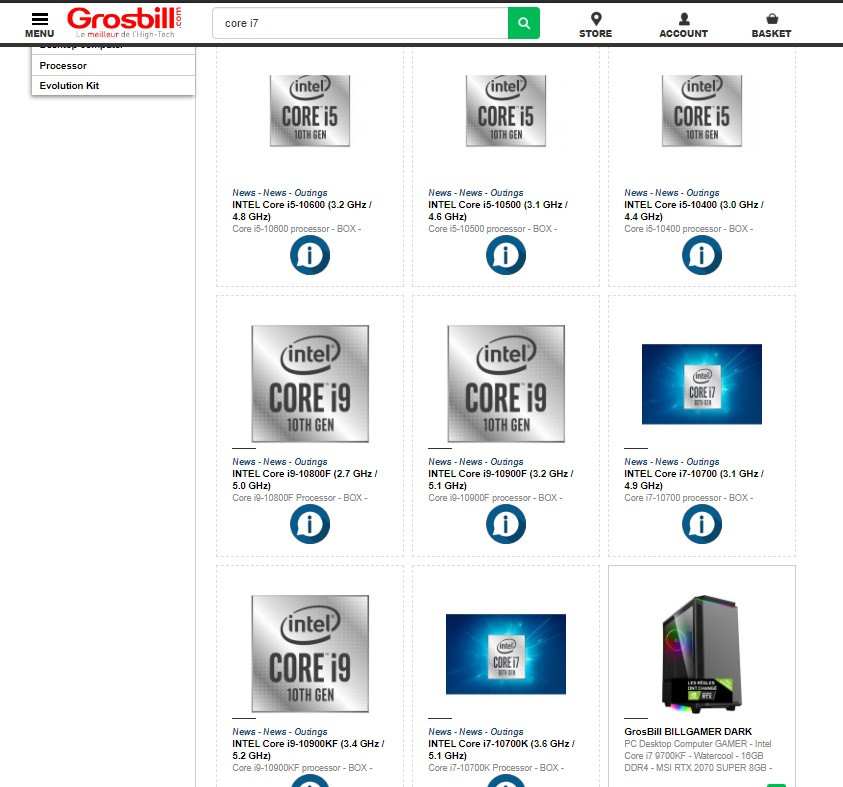
Task: Open the Core i5-10500 product image
Action: click(x=506, y=111)
